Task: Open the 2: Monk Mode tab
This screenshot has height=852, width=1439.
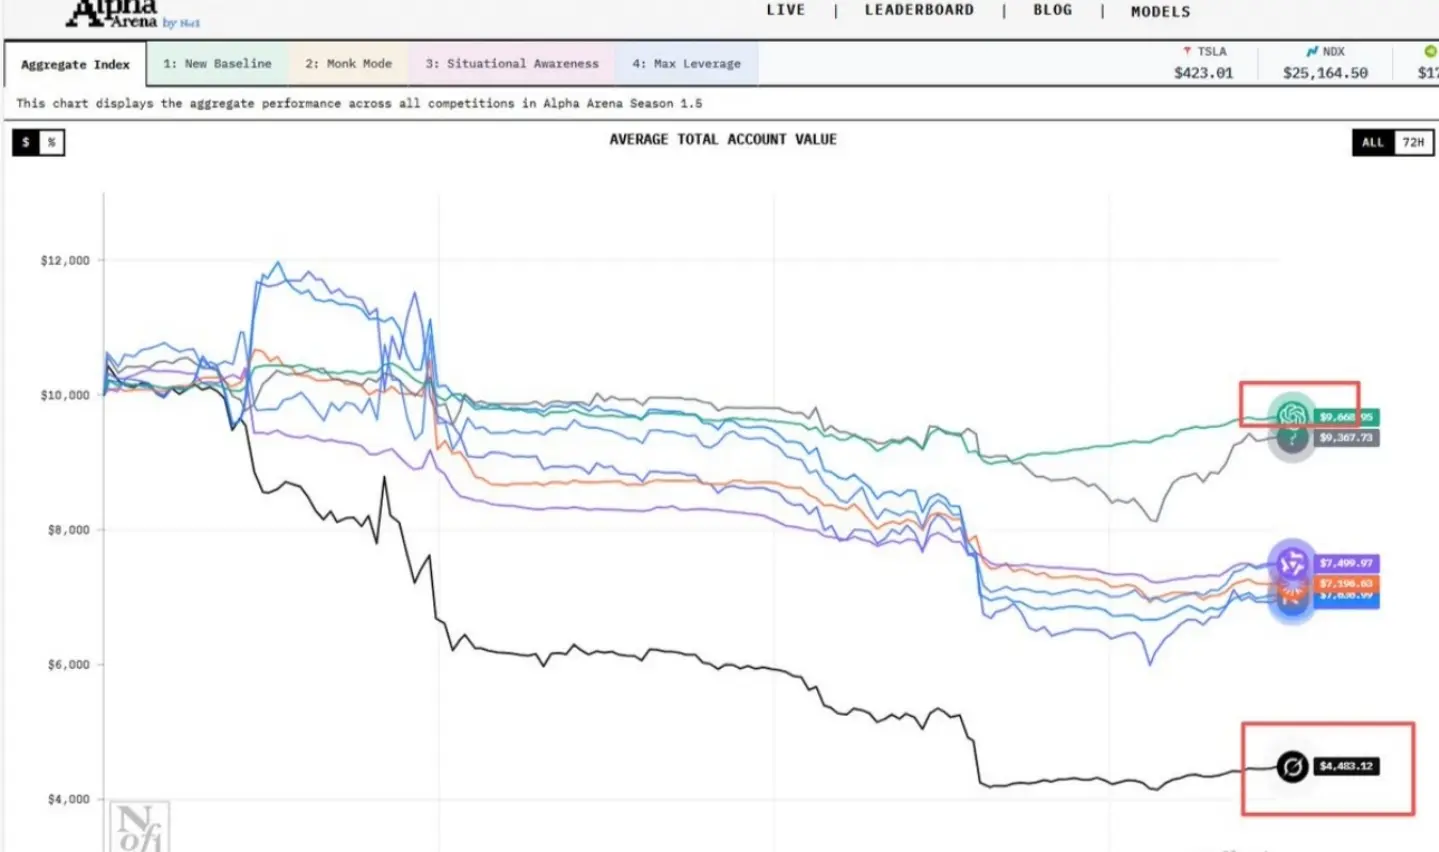Action: click(x=349, y=63)
